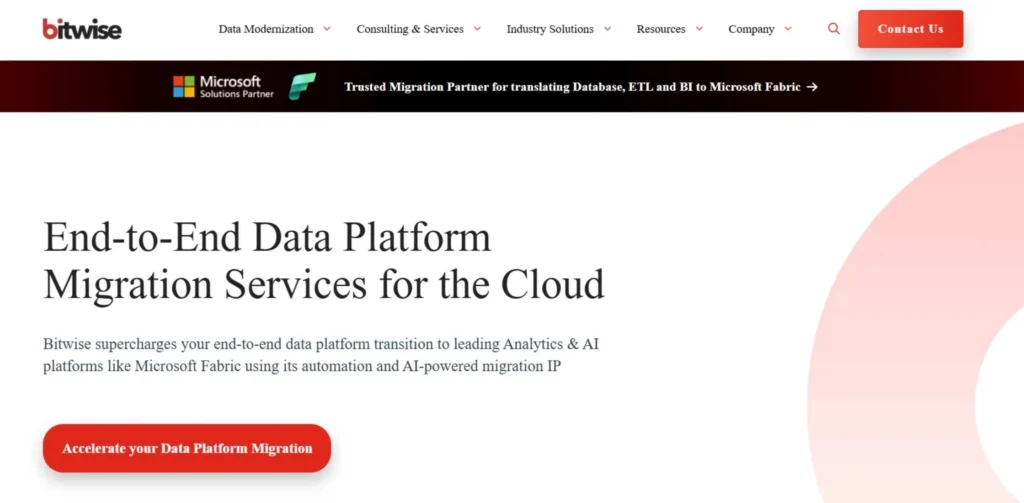Expand the Resources chevron
This screenshot has height=503, width=1024.
click(x=699, y=29)
